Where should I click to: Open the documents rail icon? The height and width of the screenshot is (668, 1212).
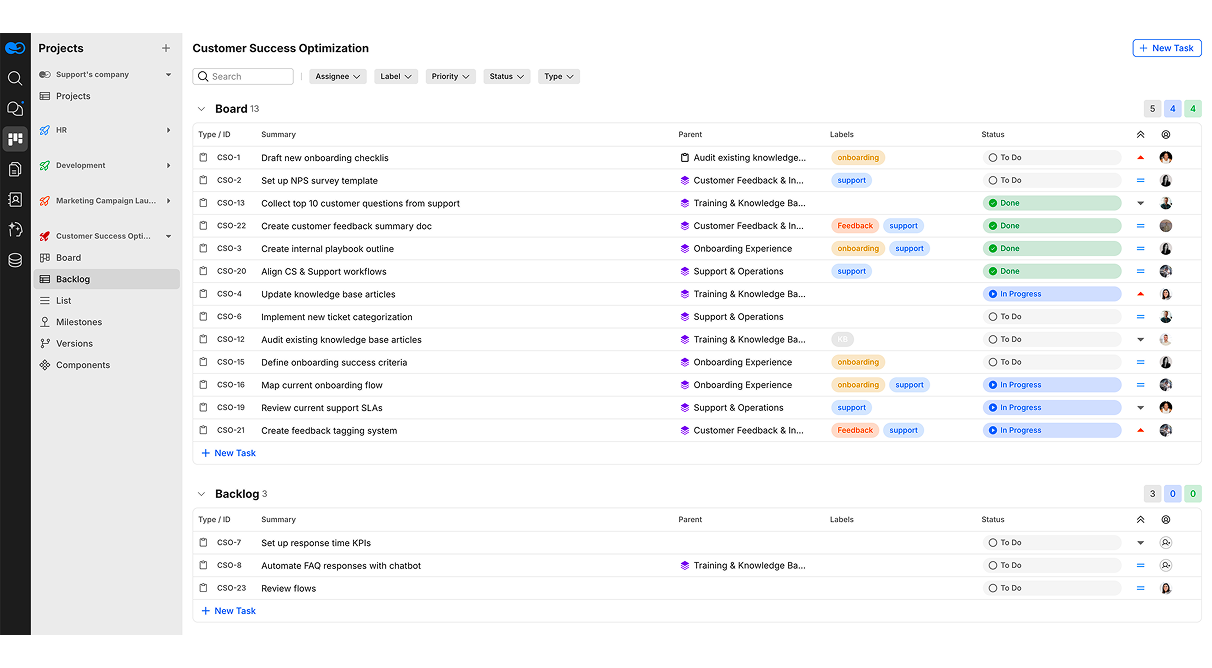coord(15,169)
